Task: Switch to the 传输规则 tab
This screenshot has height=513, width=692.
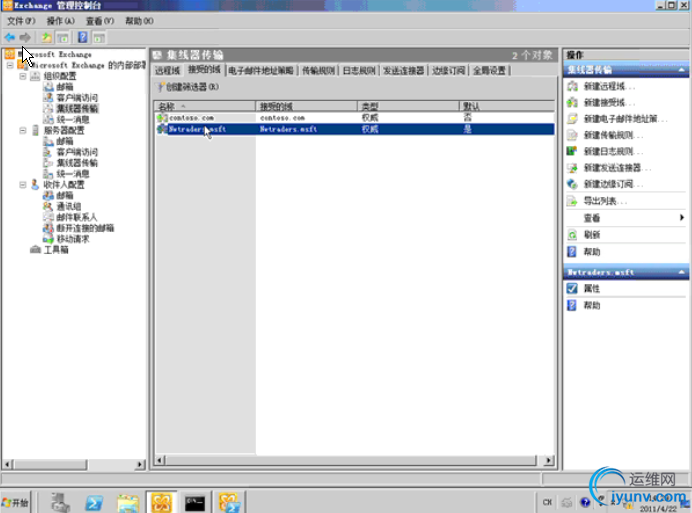Action: pos(318,71)
